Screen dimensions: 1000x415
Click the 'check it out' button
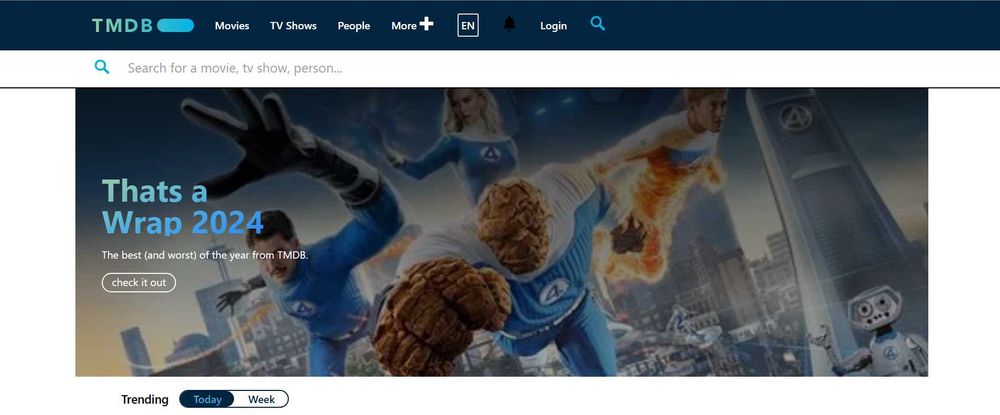coord(139,282)
